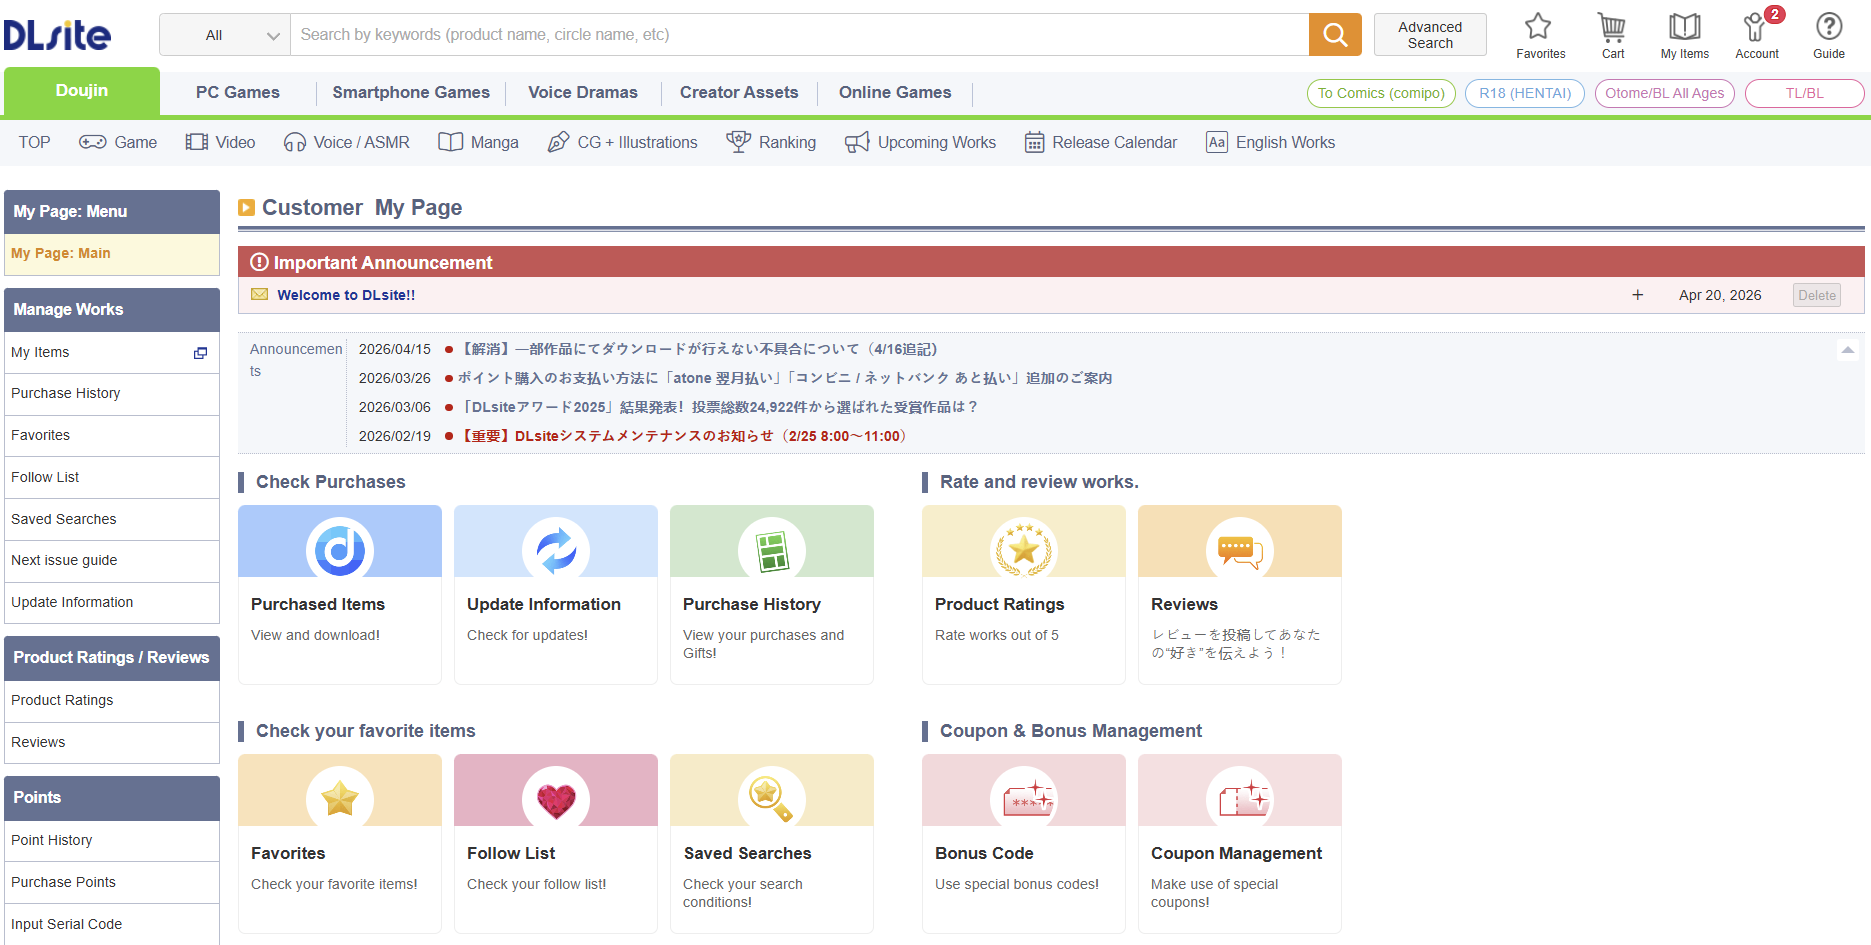Open R18 (HENTAI) pill button

pos(1525,93)
